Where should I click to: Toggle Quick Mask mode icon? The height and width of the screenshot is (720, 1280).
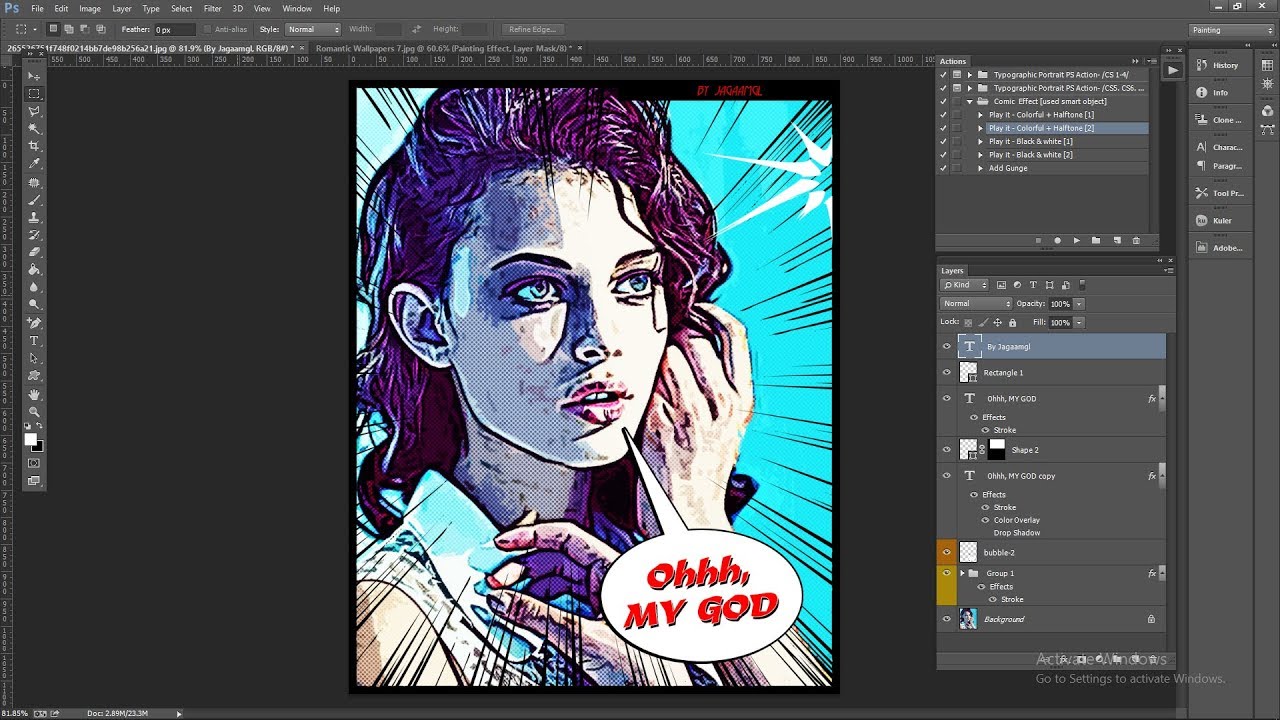pos(34,463)
